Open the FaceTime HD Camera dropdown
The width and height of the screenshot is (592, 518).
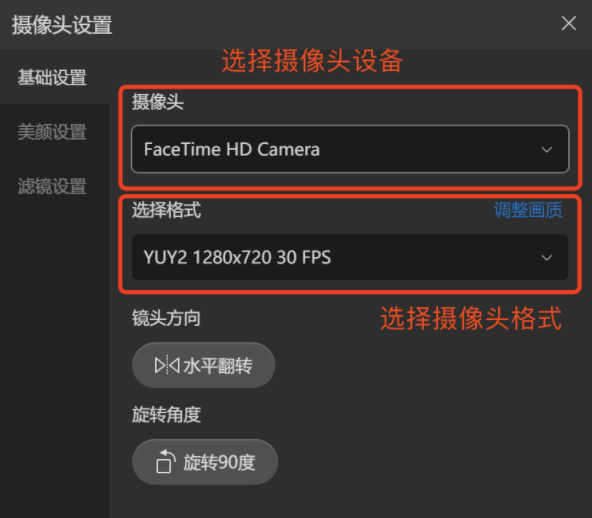click(350, 149)
